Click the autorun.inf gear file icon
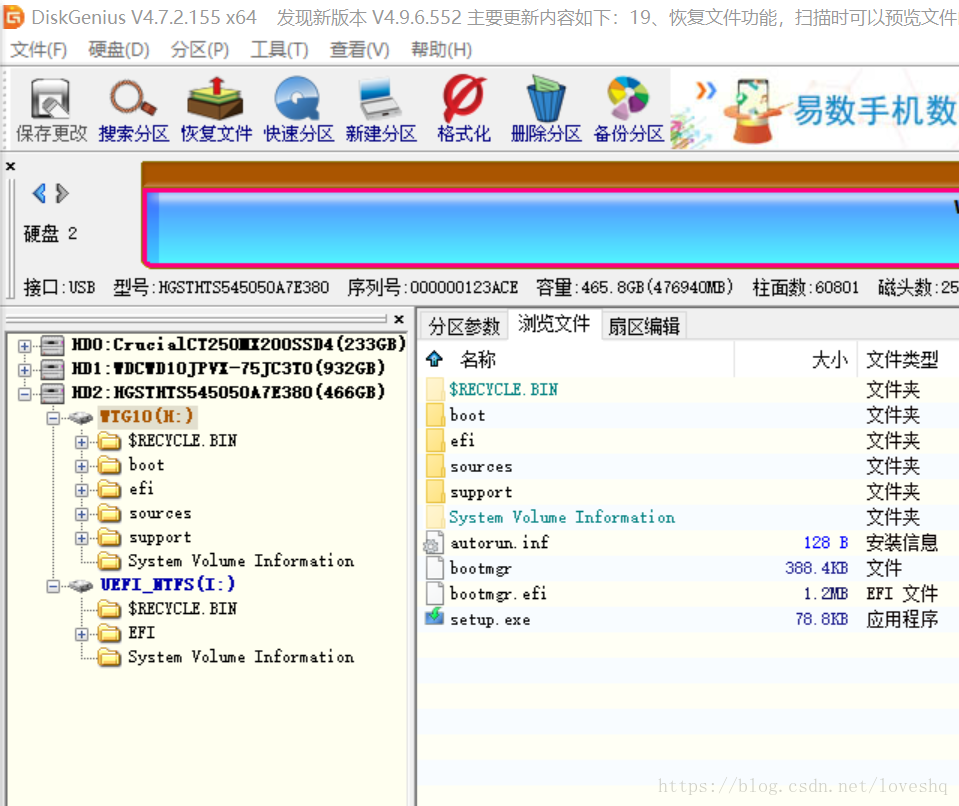Image resolution: width=959 pixels, height=806 pixels. tap(434, 542)
